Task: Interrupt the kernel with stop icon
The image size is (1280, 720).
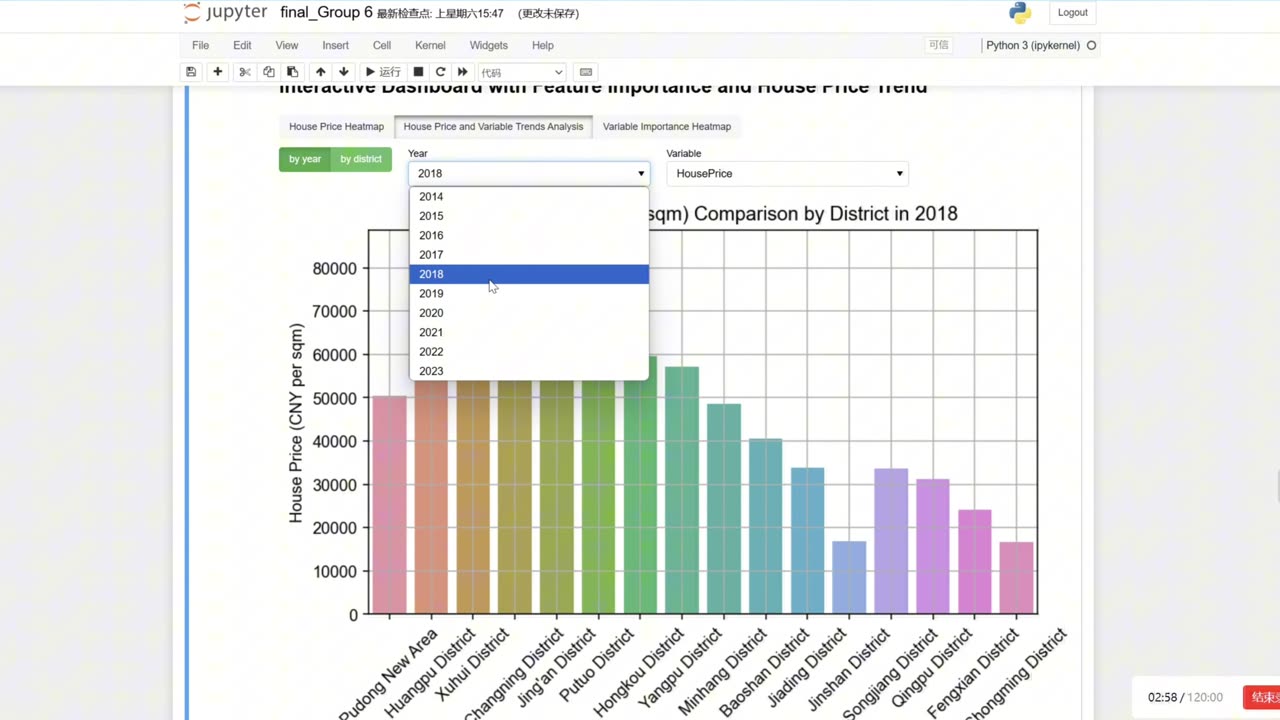Action: [418, 72]
